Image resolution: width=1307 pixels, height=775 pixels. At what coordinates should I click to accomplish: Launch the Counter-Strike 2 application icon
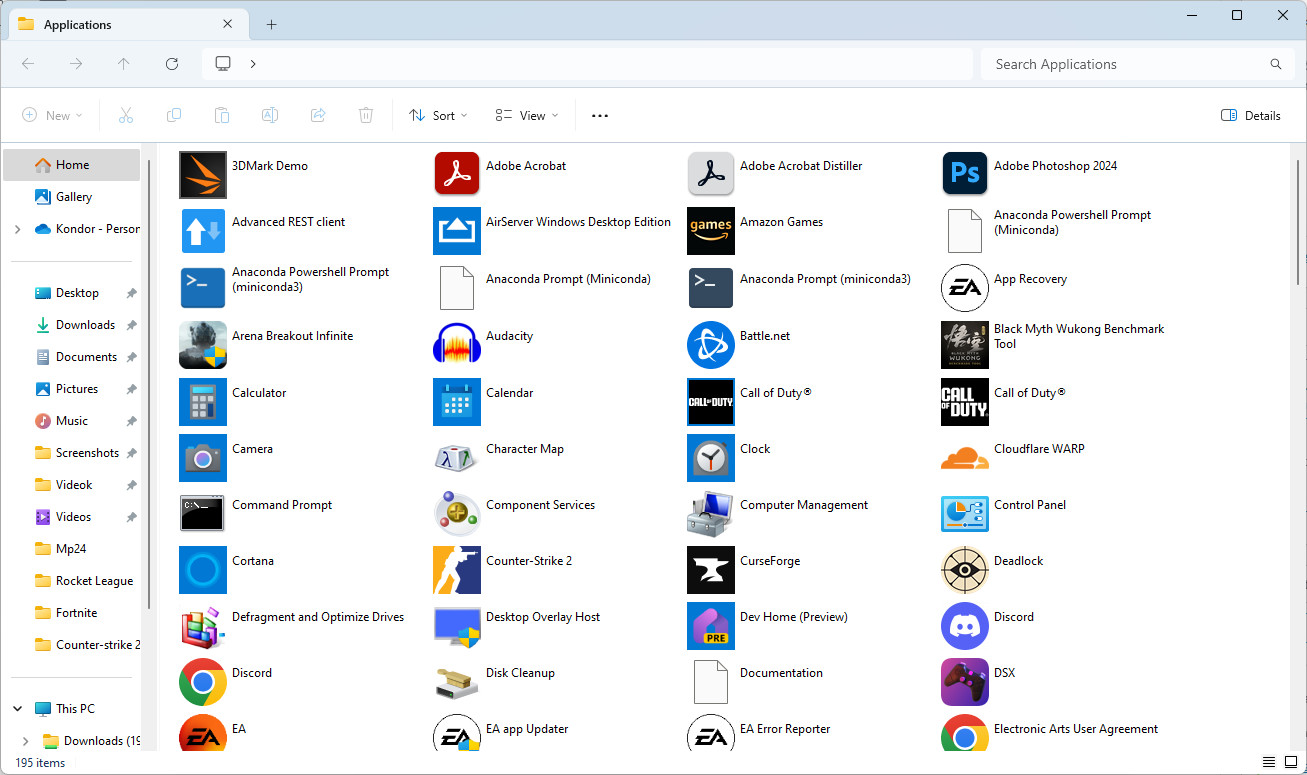tap(457, 570)
